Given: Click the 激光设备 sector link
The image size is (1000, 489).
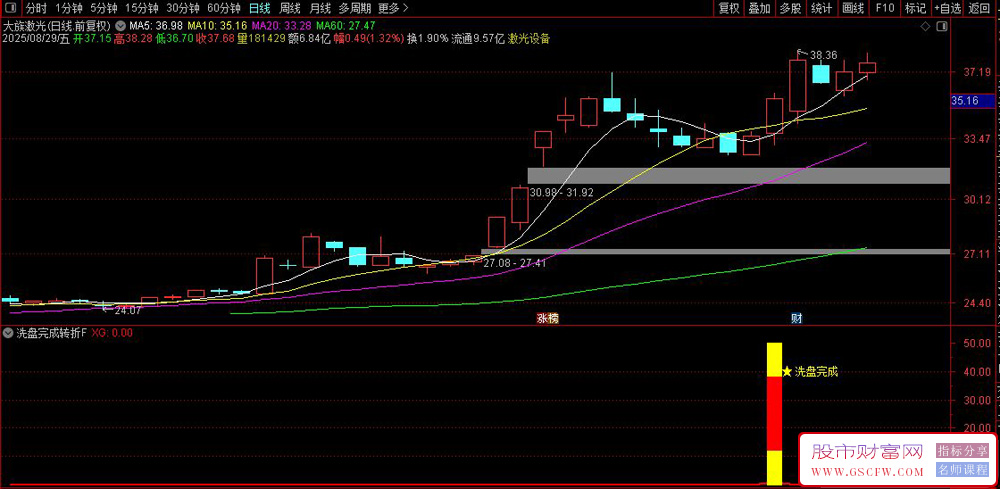Looking at the screenshot, I should coord(529,38).
